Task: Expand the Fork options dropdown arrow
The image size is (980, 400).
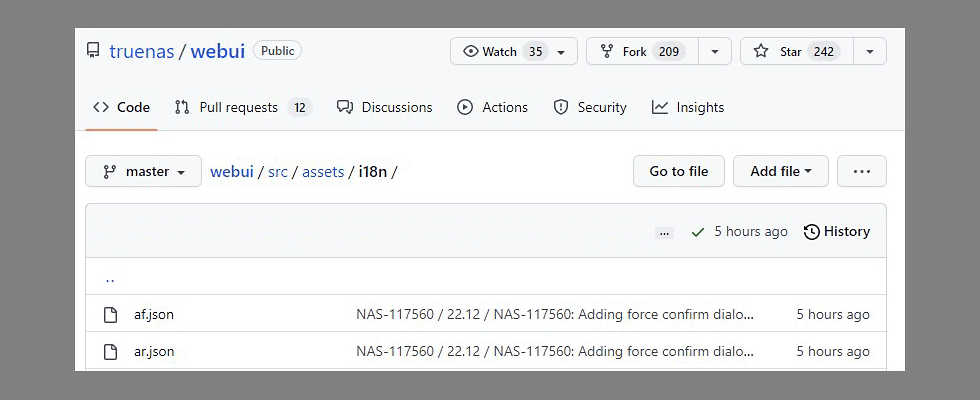Action: pos(715,52)
